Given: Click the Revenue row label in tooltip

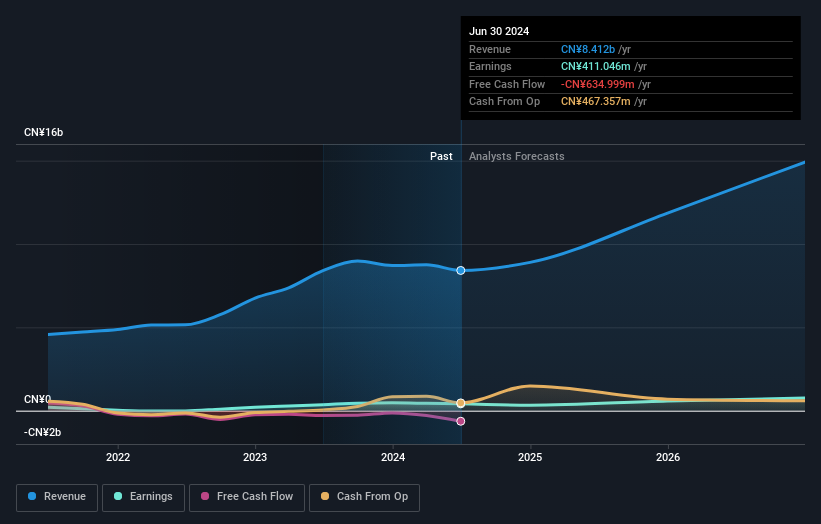Looking at the screenshot, I should (x=490, y=49).
